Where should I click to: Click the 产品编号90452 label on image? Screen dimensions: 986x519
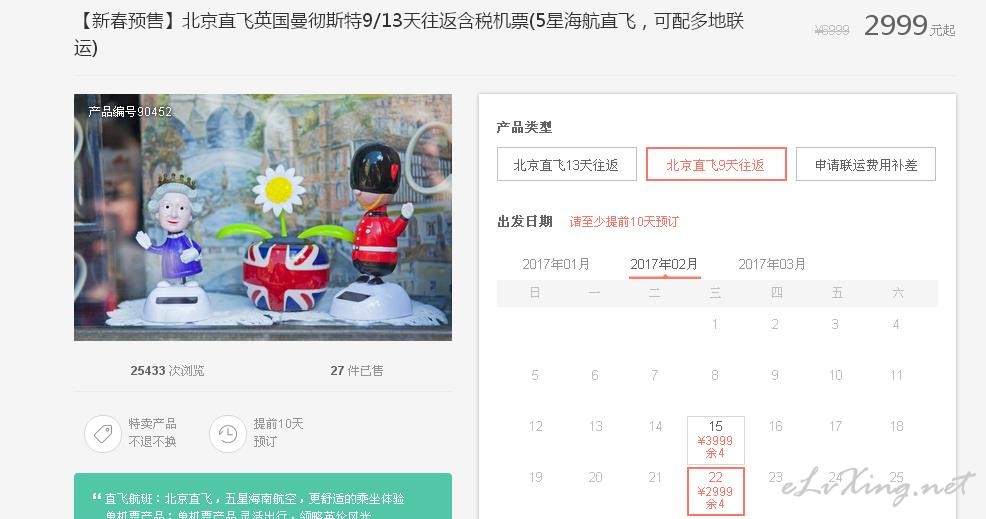(x=130, y=111)
